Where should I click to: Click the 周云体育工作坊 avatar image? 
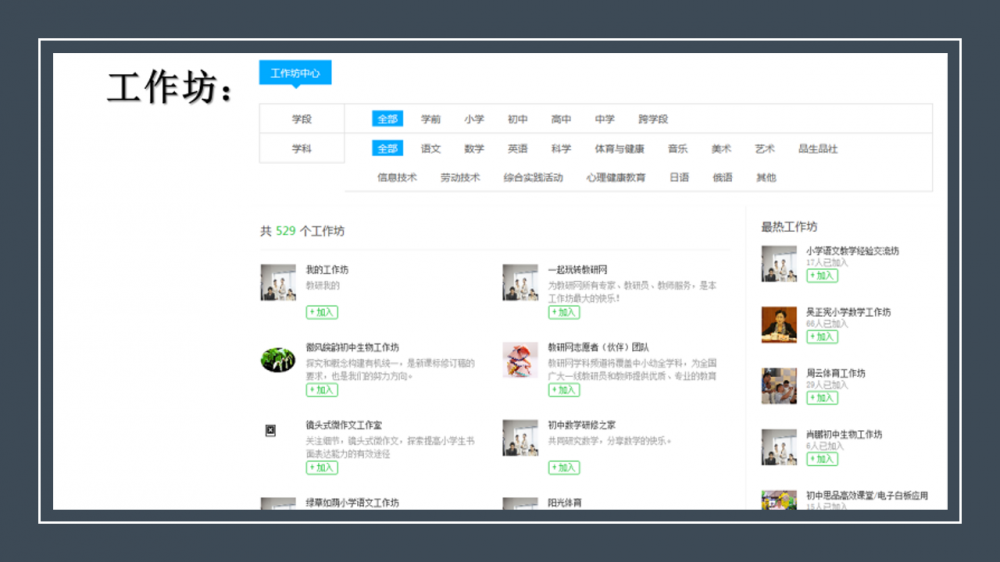click(x=779, y=386)
